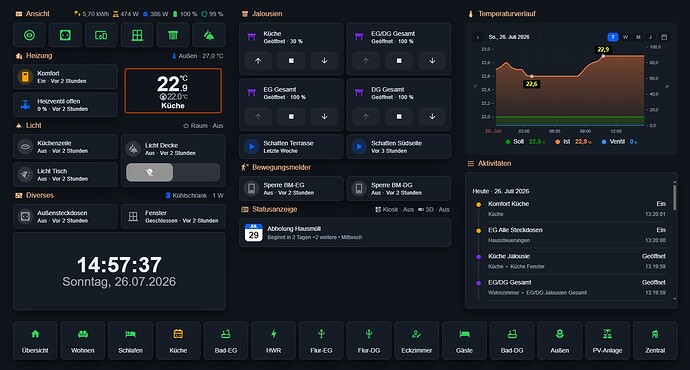690x370 pixels.
Task: Open the calendar icon in temperature chart
Action: point(664,37)
